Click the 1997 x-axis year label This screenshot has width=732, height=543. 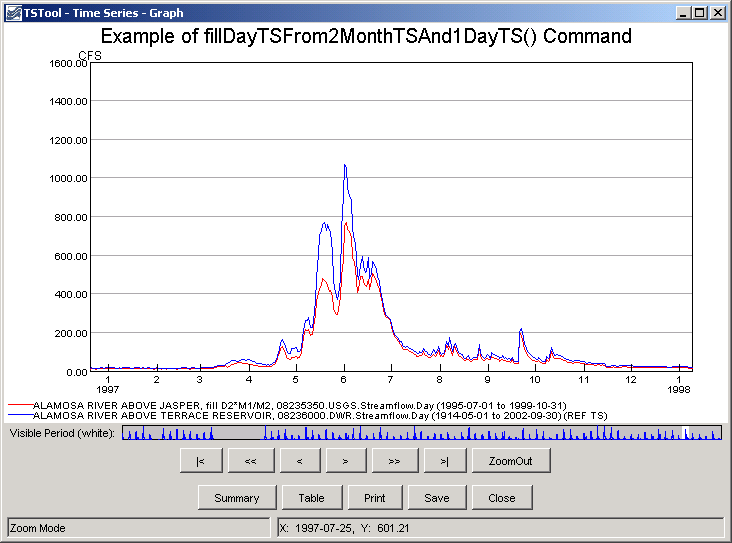pyautogui.click(x=107, y=389)
